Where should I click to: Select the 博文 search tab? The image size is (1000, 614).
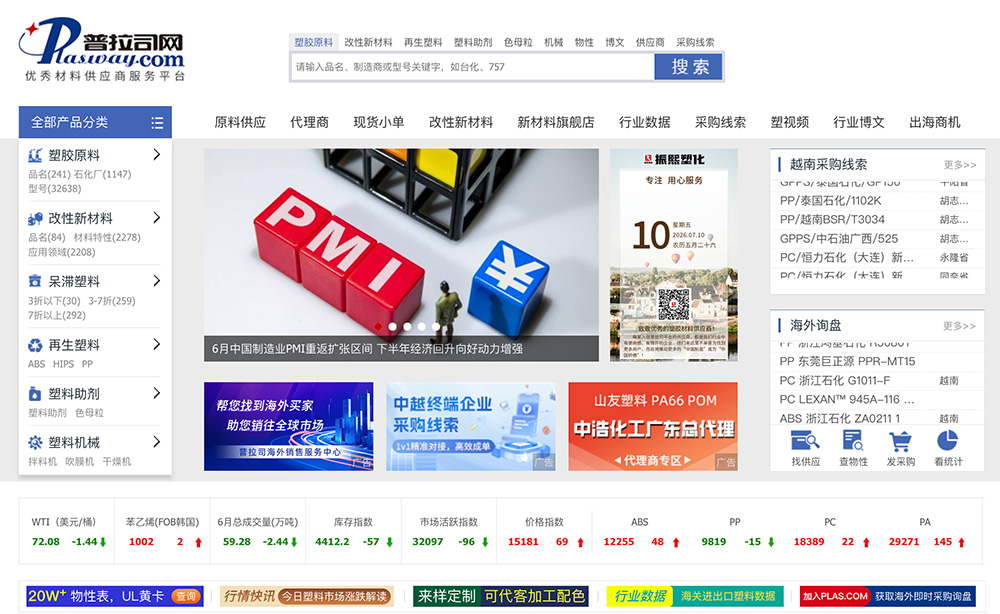(x=614, y=42)
